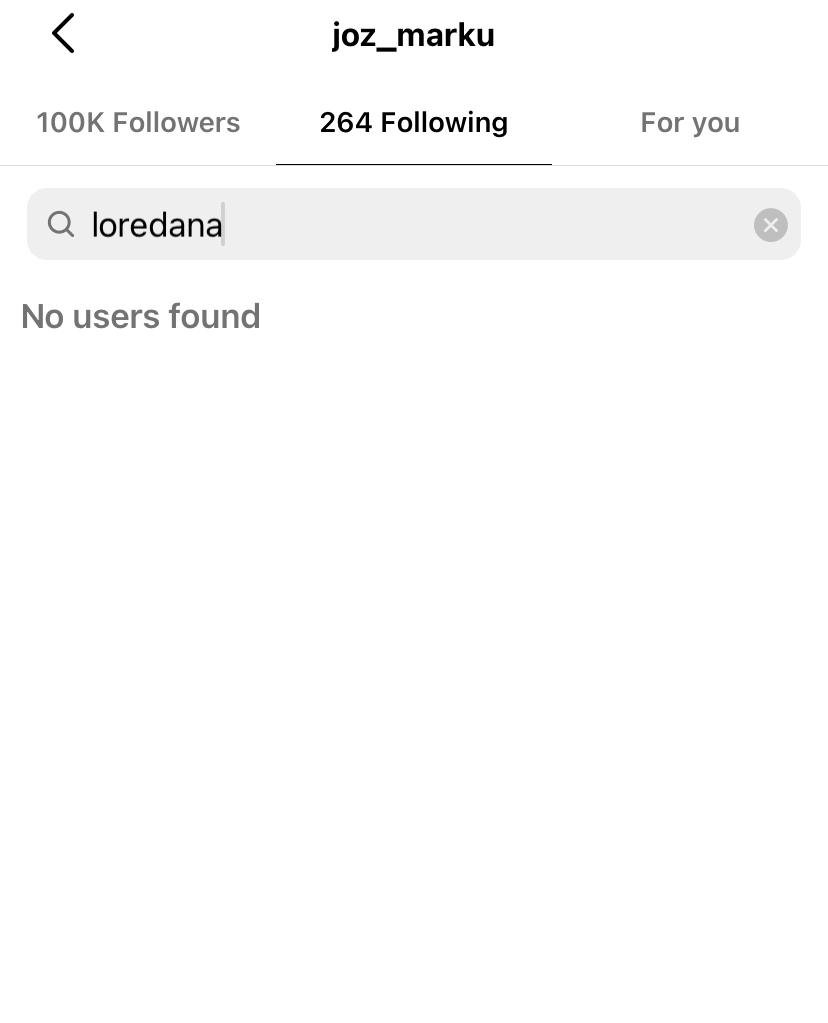This screenshot has width=828, height=1023.
Task: Place cursor after the word loredana
Action: tap(224, 225)
